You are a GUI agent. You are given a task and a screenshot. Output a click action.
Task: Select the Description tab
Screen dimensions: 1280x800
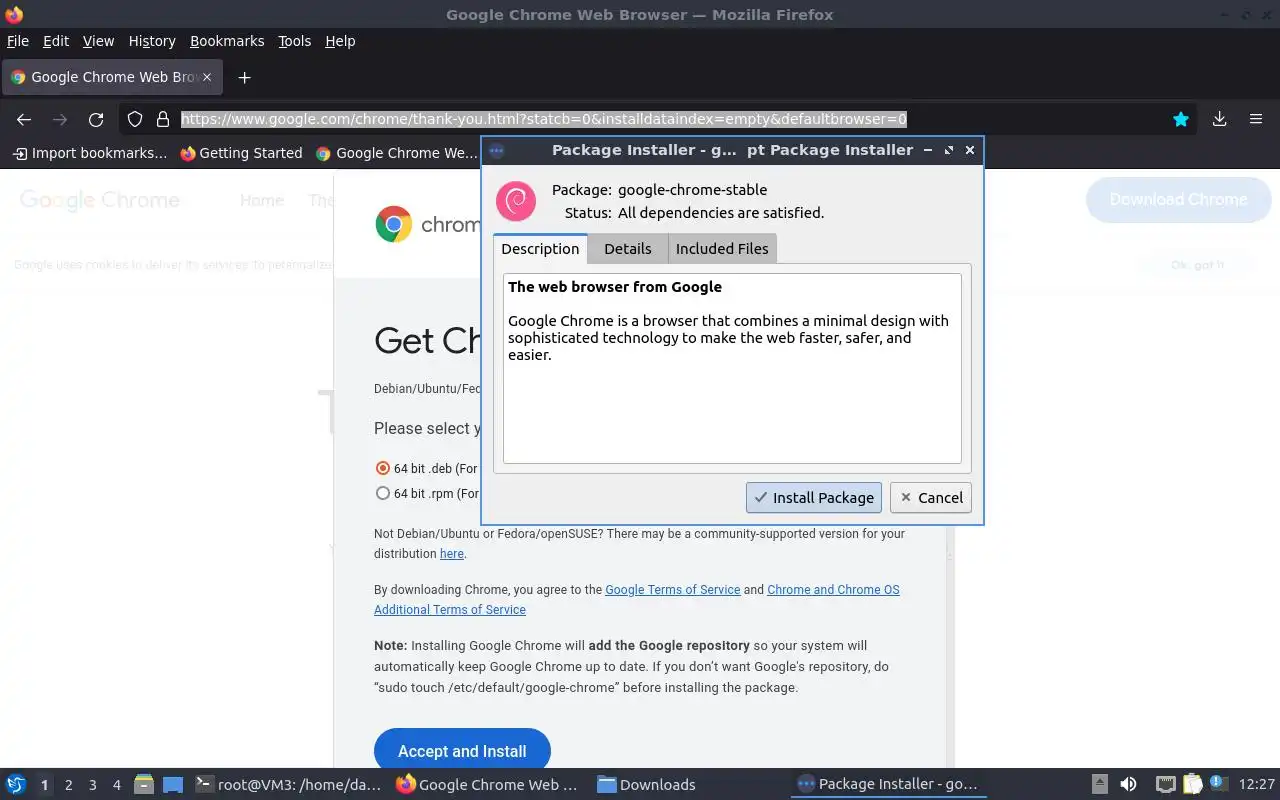(x=540, y=249)
